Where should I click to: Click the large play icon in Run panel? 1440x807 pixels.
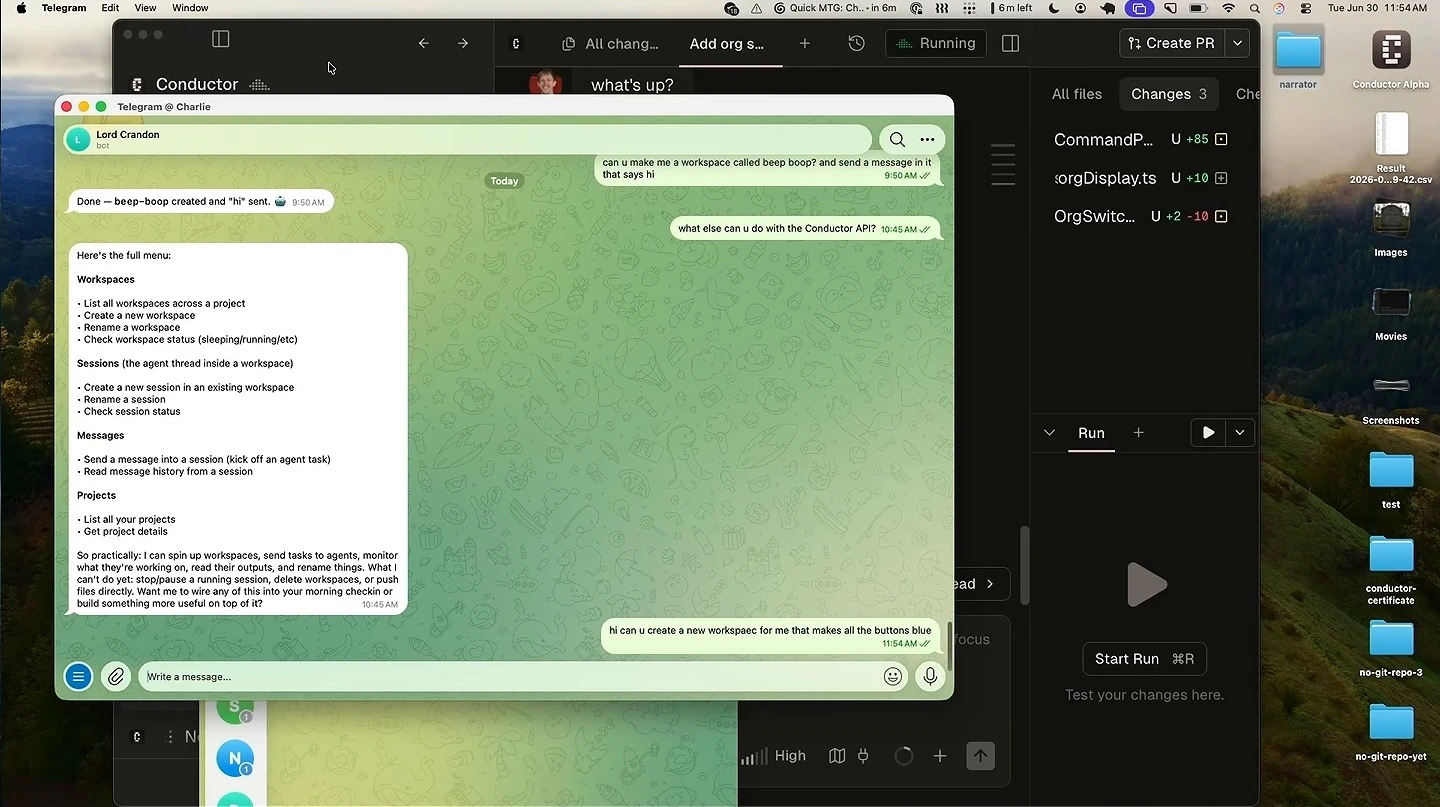coord(1145,585)
